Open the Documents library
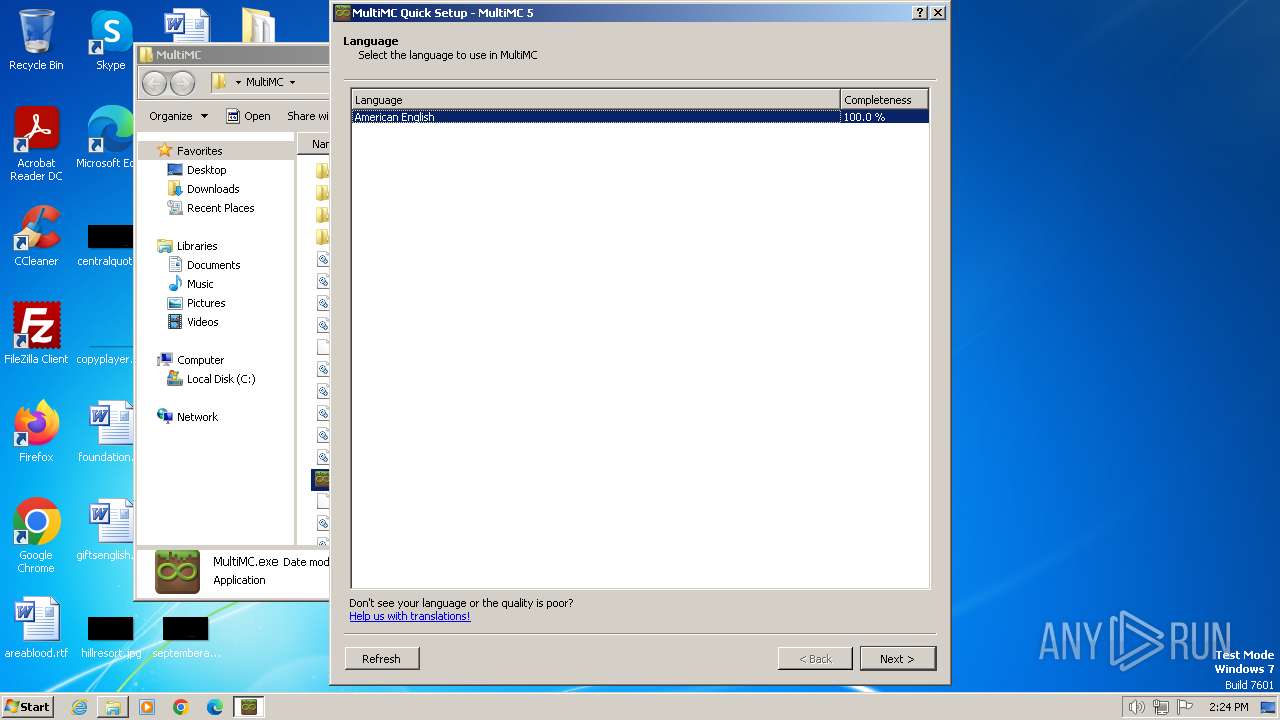This screenshot has width=1280, height=720. coord(213,265)
